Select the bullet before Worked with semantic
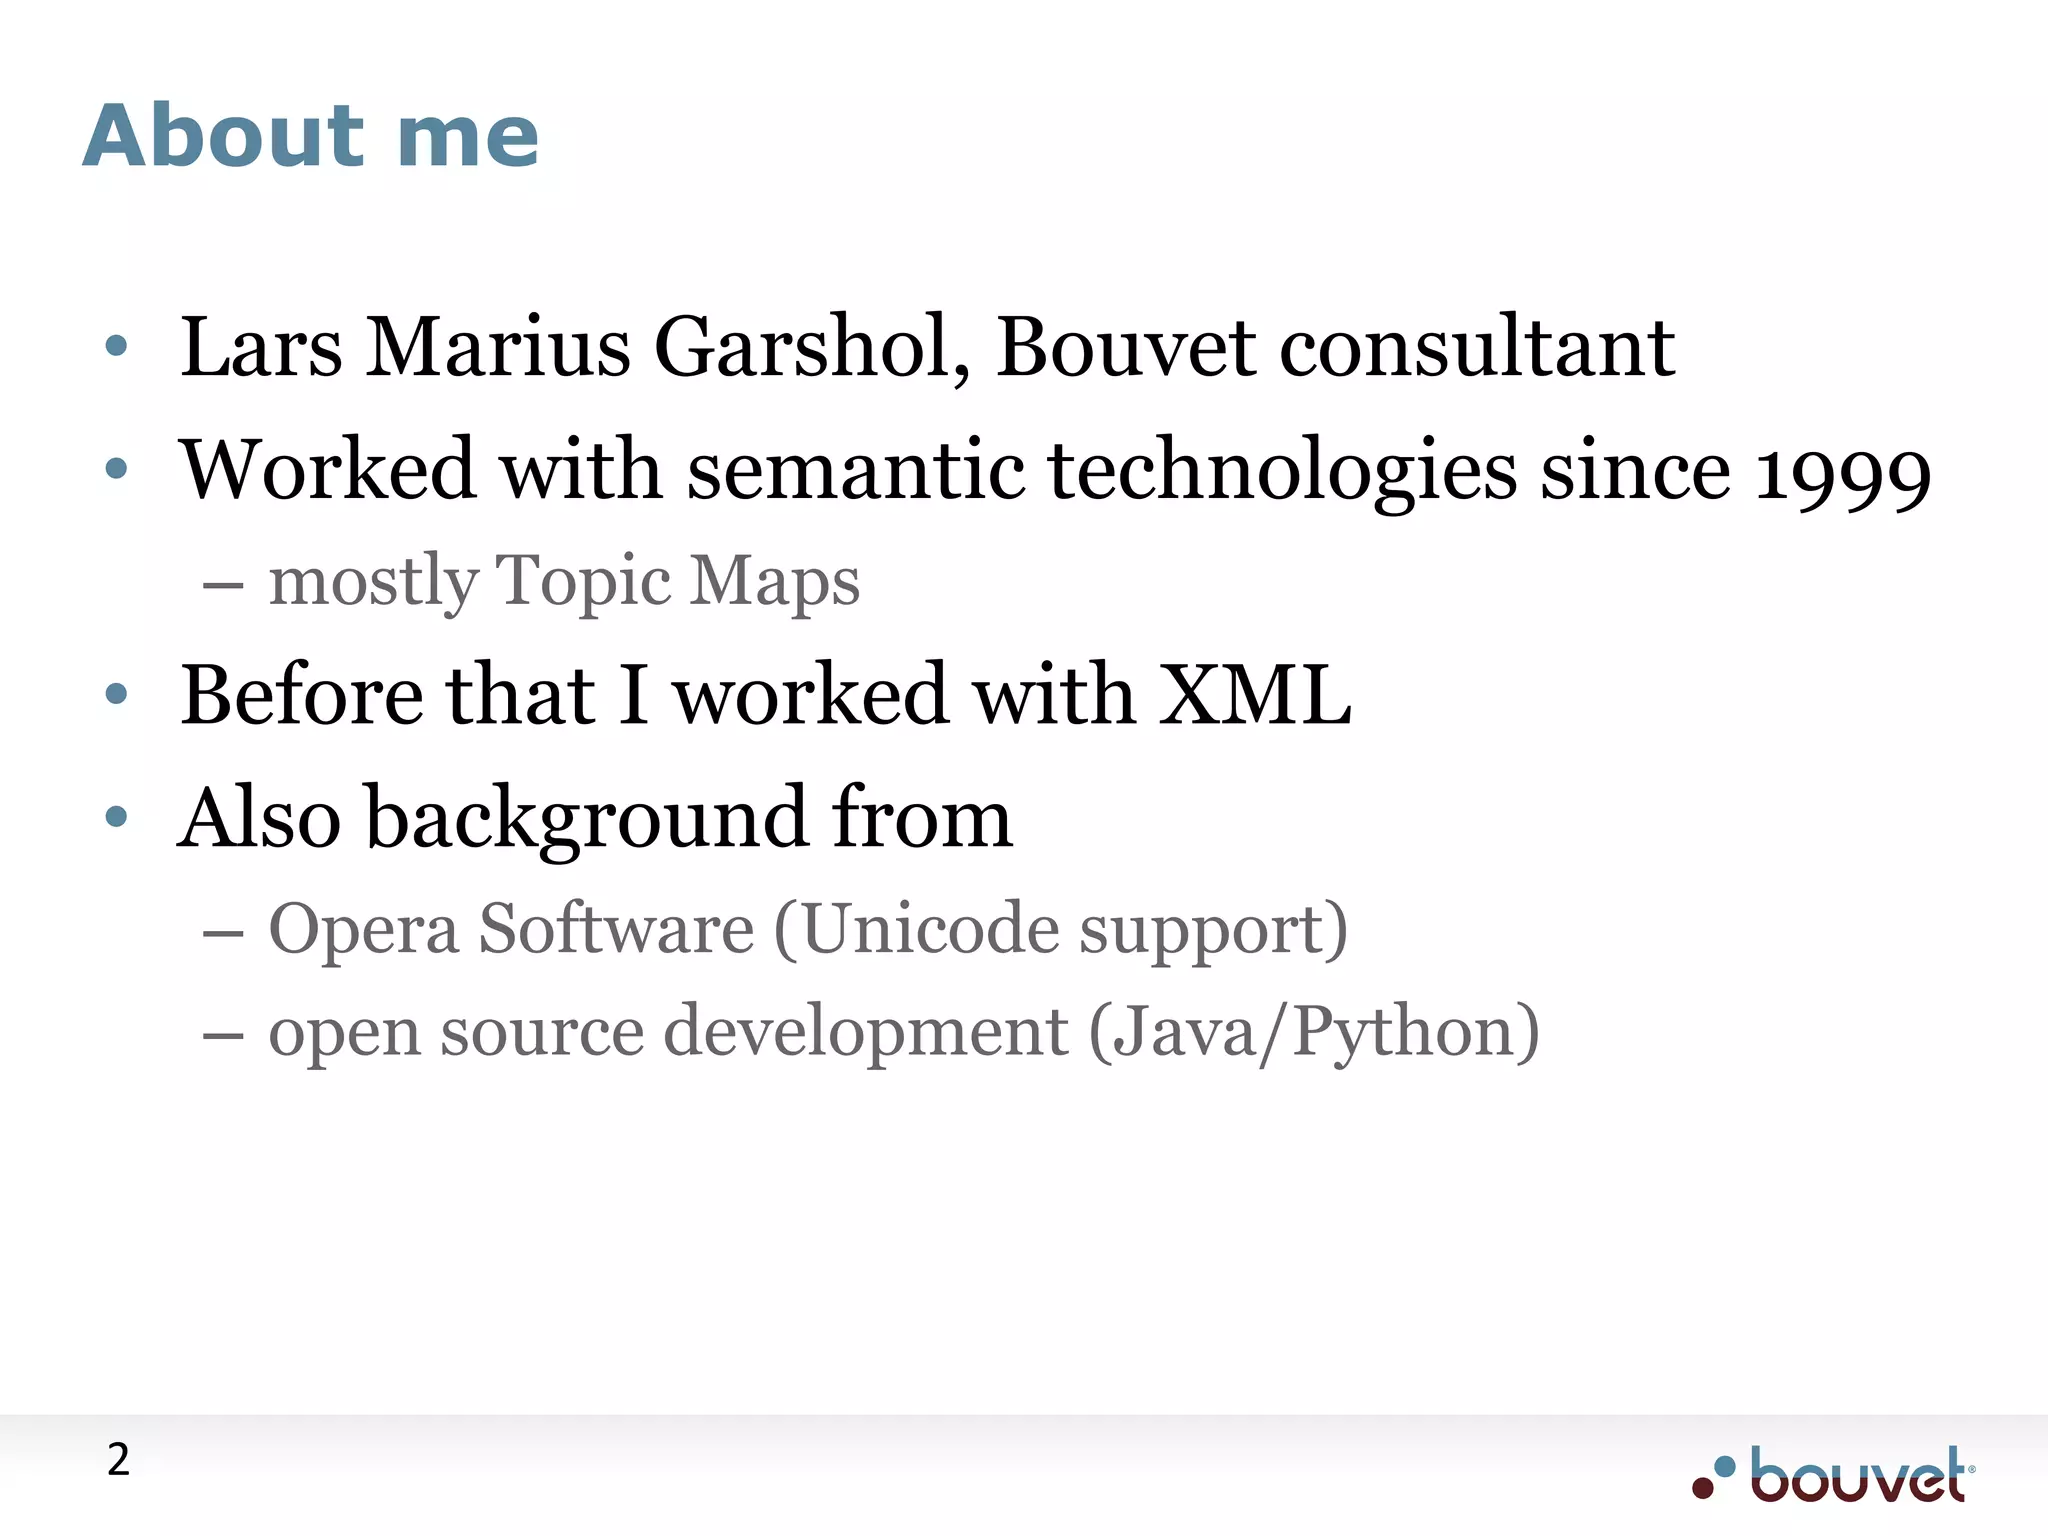 117,468
